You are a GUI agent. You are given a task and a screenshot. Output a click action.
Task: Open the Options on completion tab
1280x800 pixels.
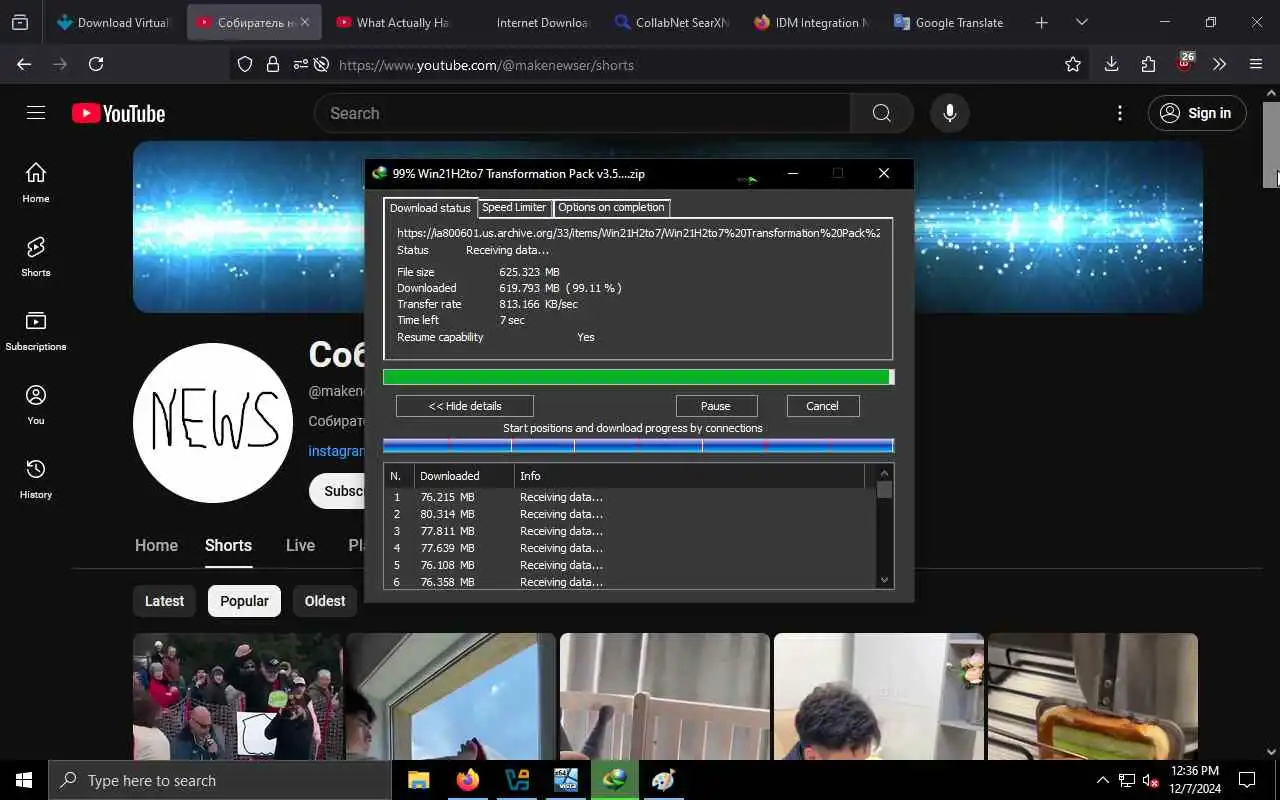[611, 207]
